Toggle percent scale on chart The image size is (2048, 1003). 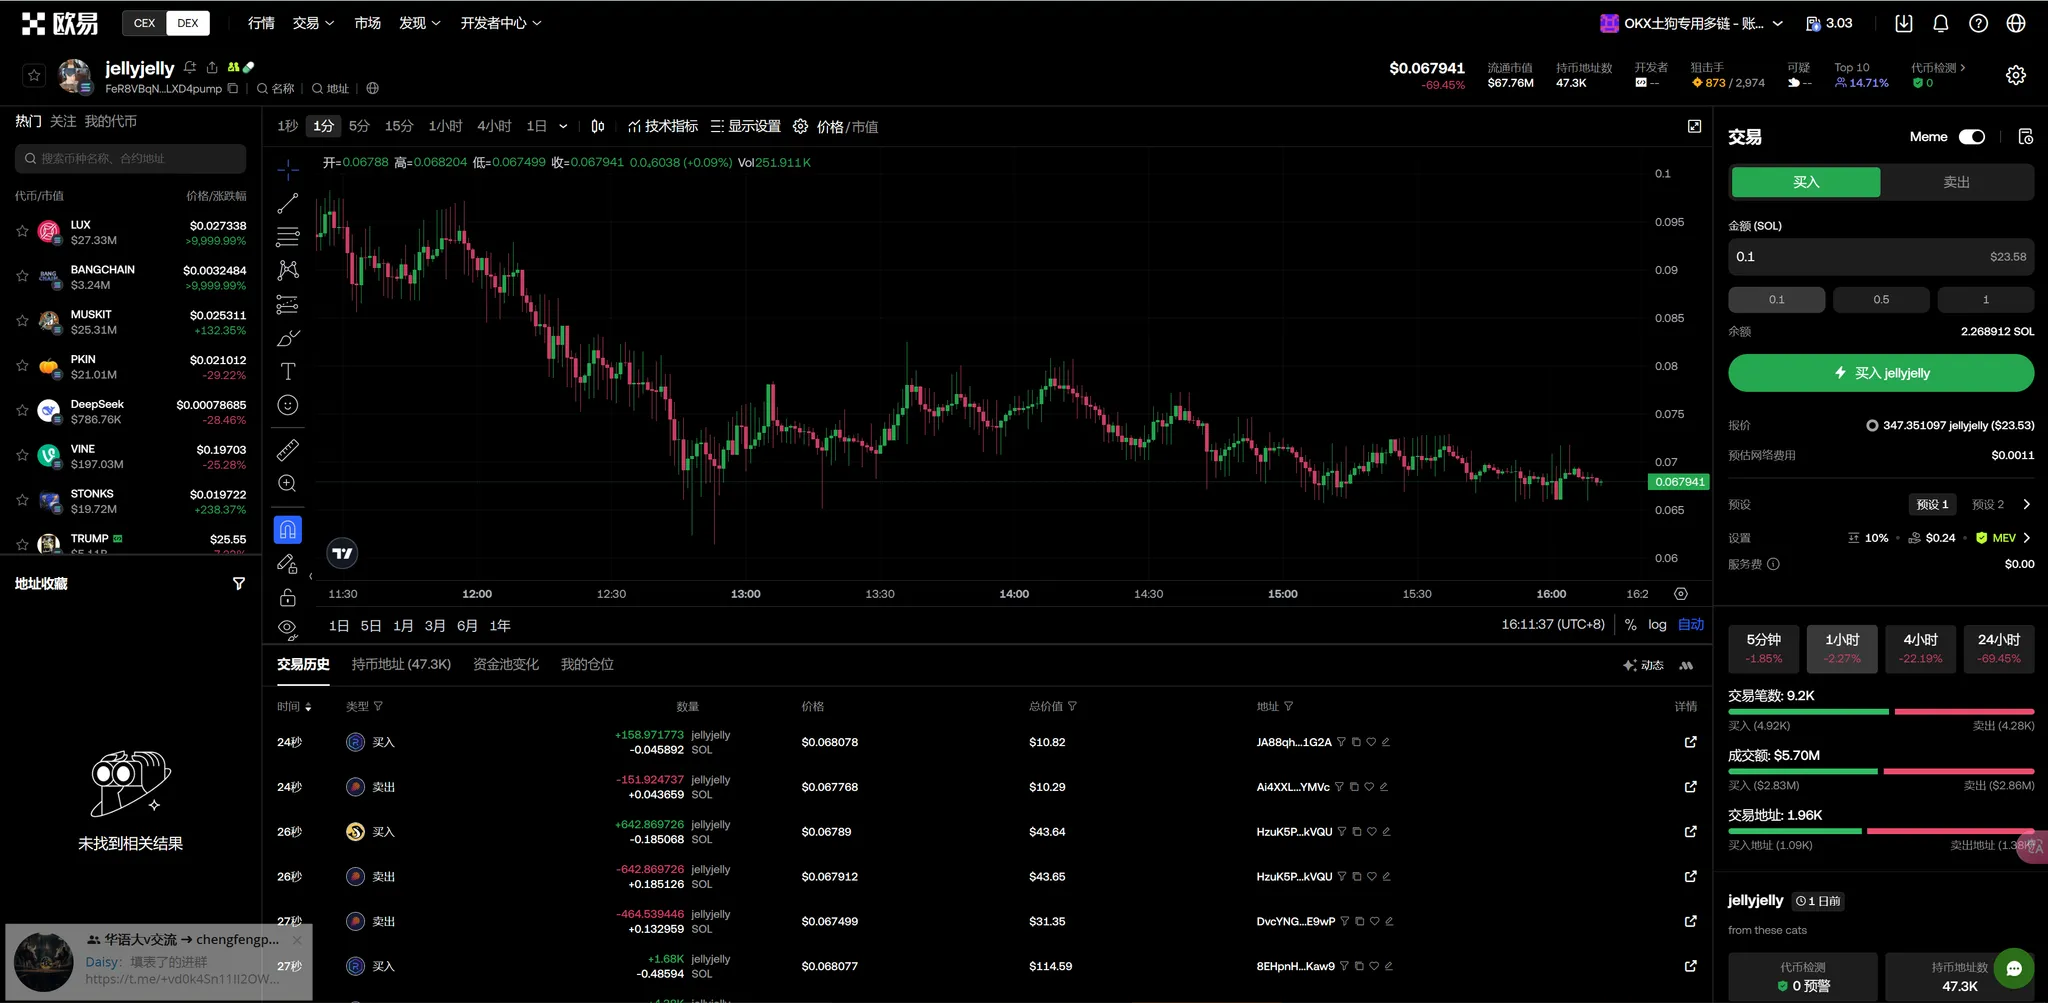1631,625
